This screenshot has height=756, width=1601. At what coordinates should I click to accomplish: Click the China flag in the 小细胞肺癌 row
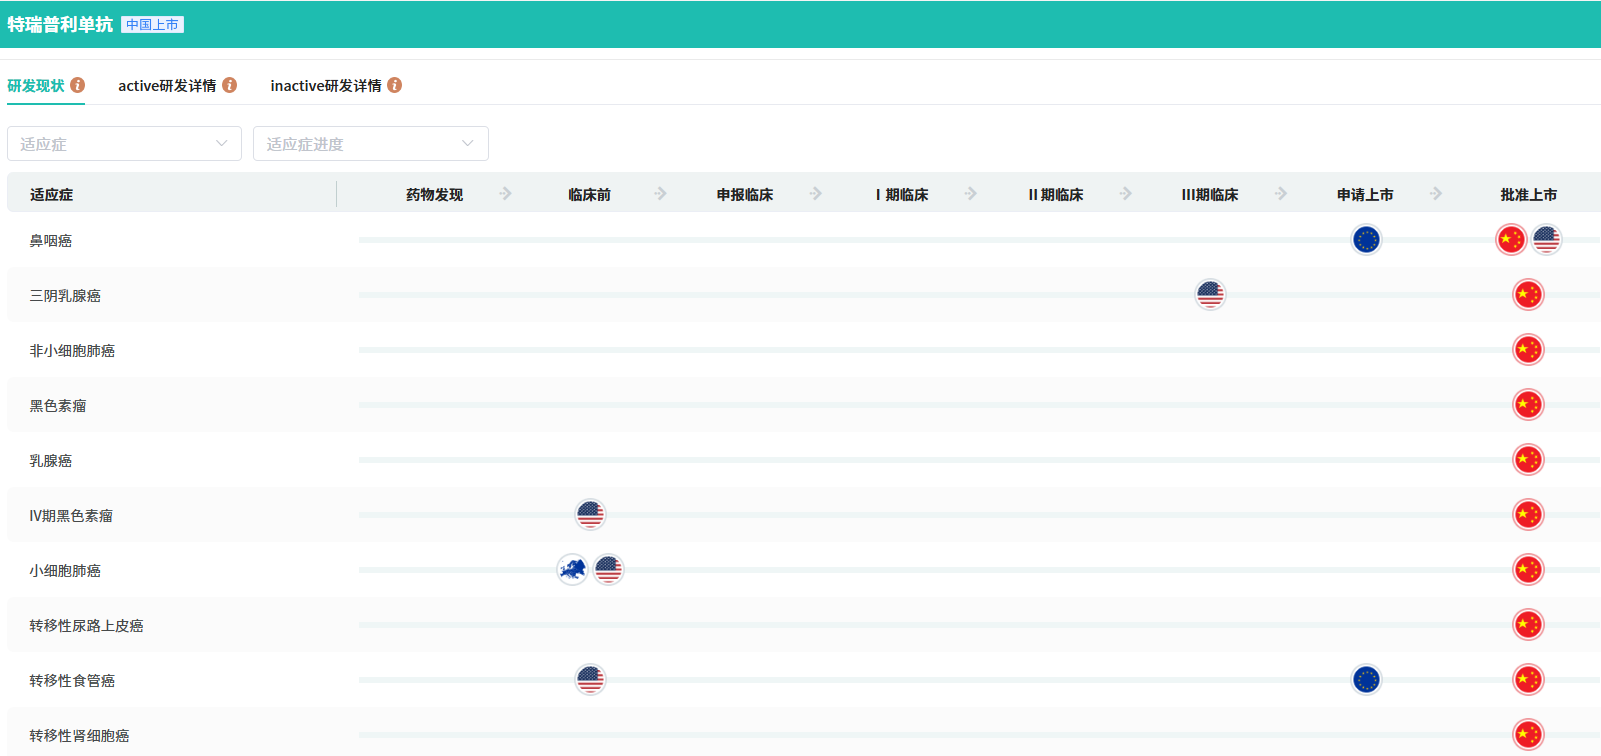tap(1528, 570)
